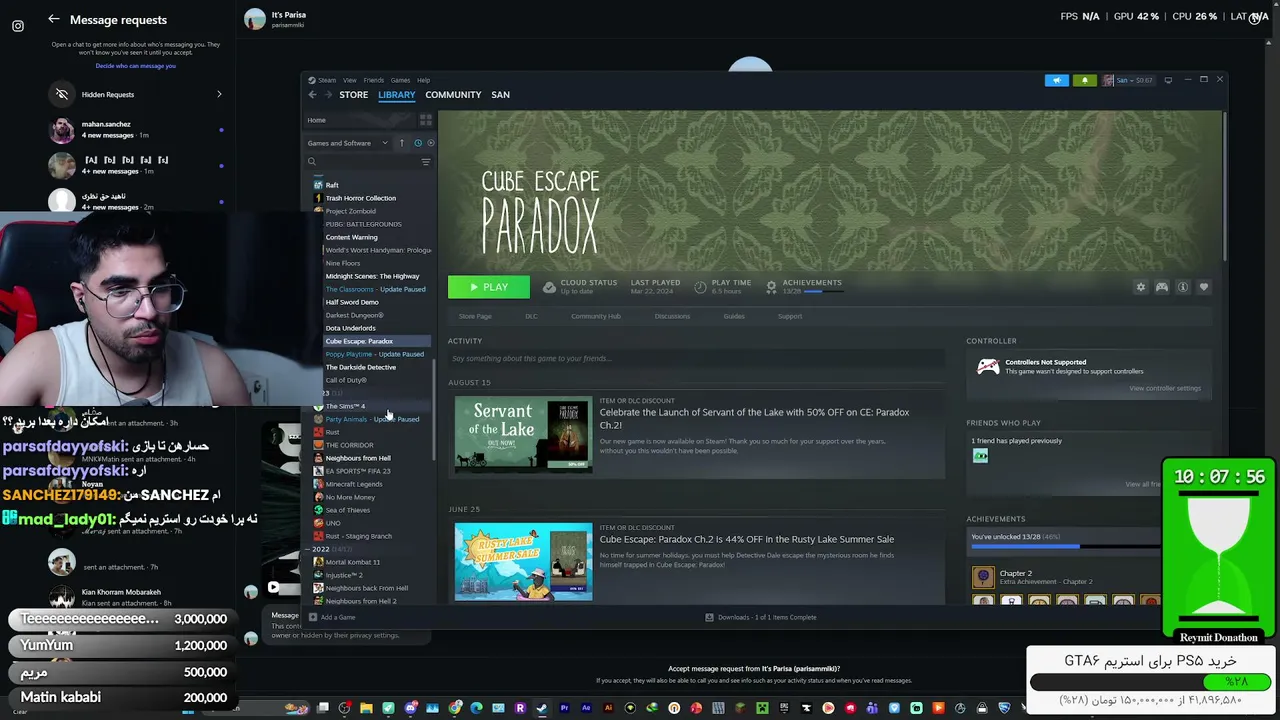Screen dimensions: 1280x720
Task: Open View controller settings link
Action: click(1165, 388)
